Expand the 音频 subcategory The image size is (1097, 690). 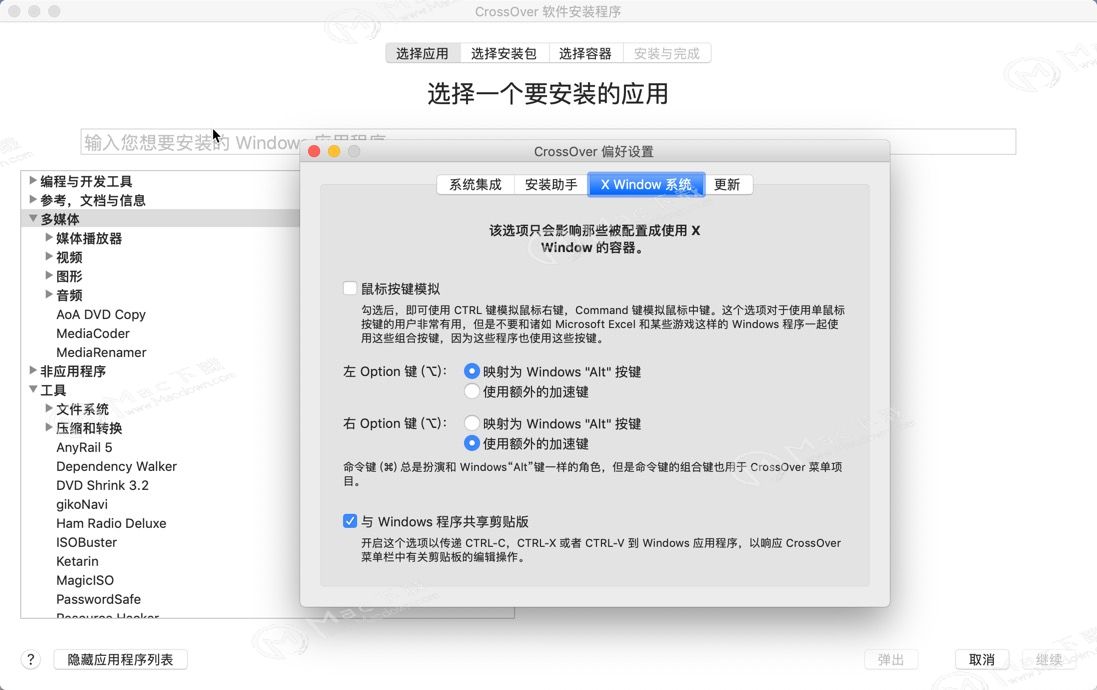coord(49,294)
